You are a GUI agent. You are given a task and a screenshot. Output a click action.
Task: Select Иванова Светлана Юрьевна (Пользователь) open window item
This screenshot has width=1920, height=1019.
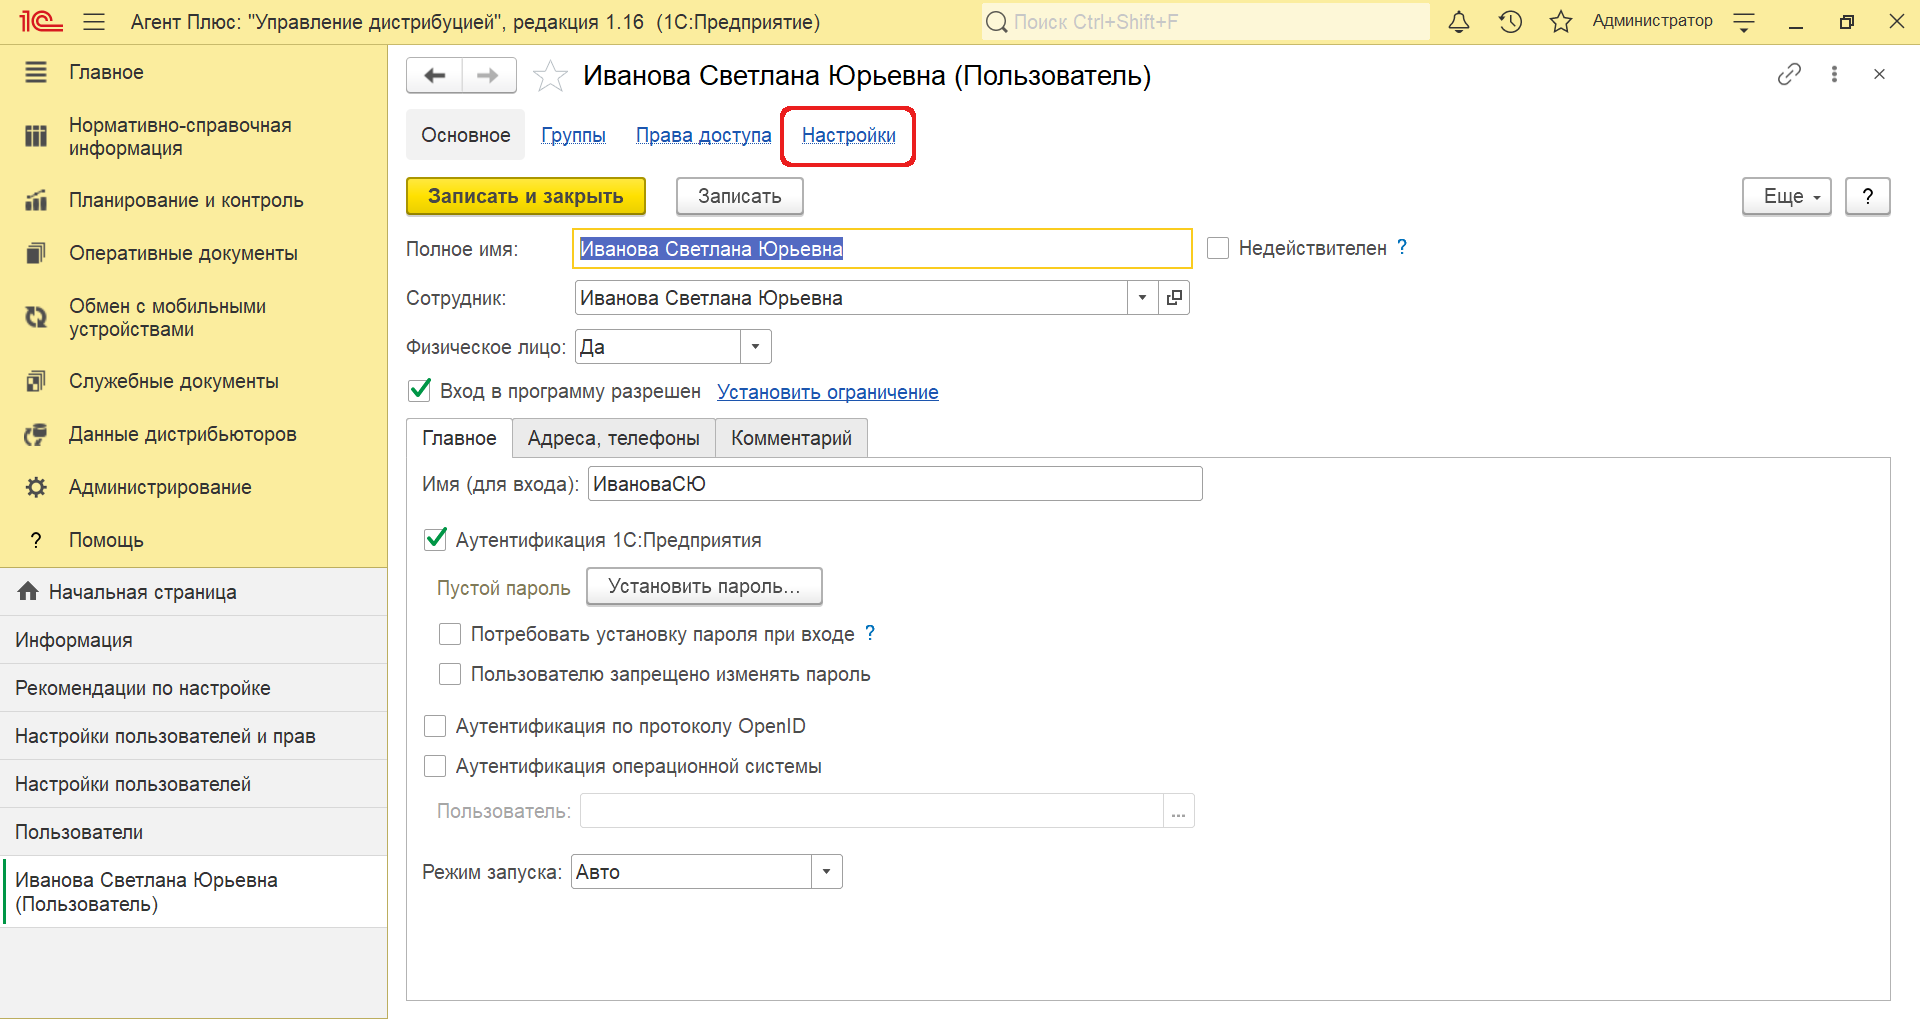pos(193,892)
